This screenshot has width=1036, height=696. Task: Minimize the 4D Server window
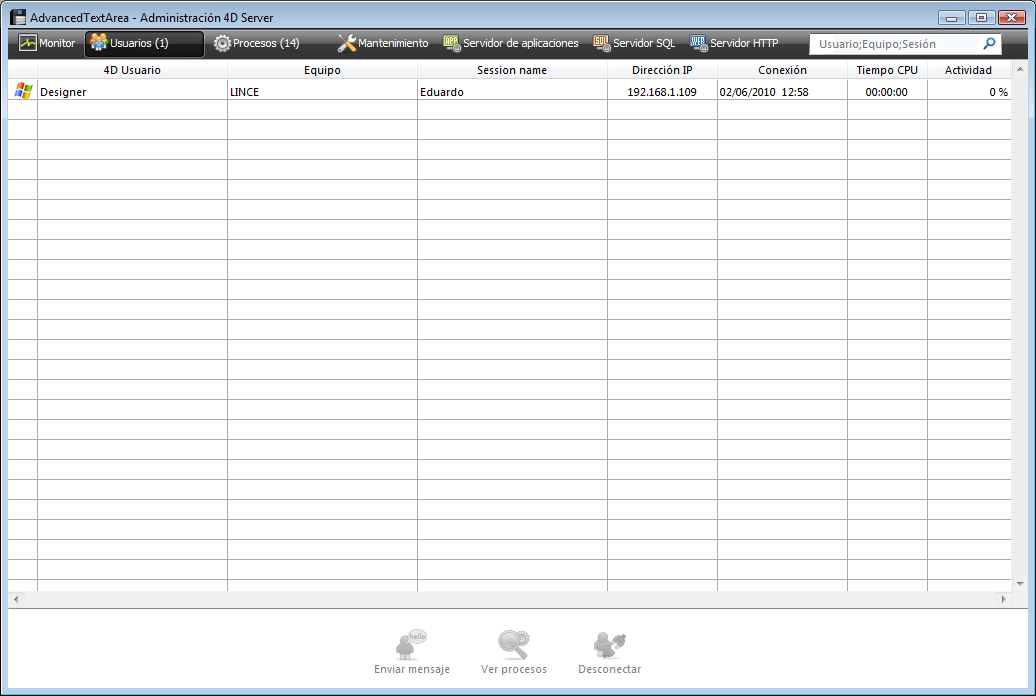(951, 18)
